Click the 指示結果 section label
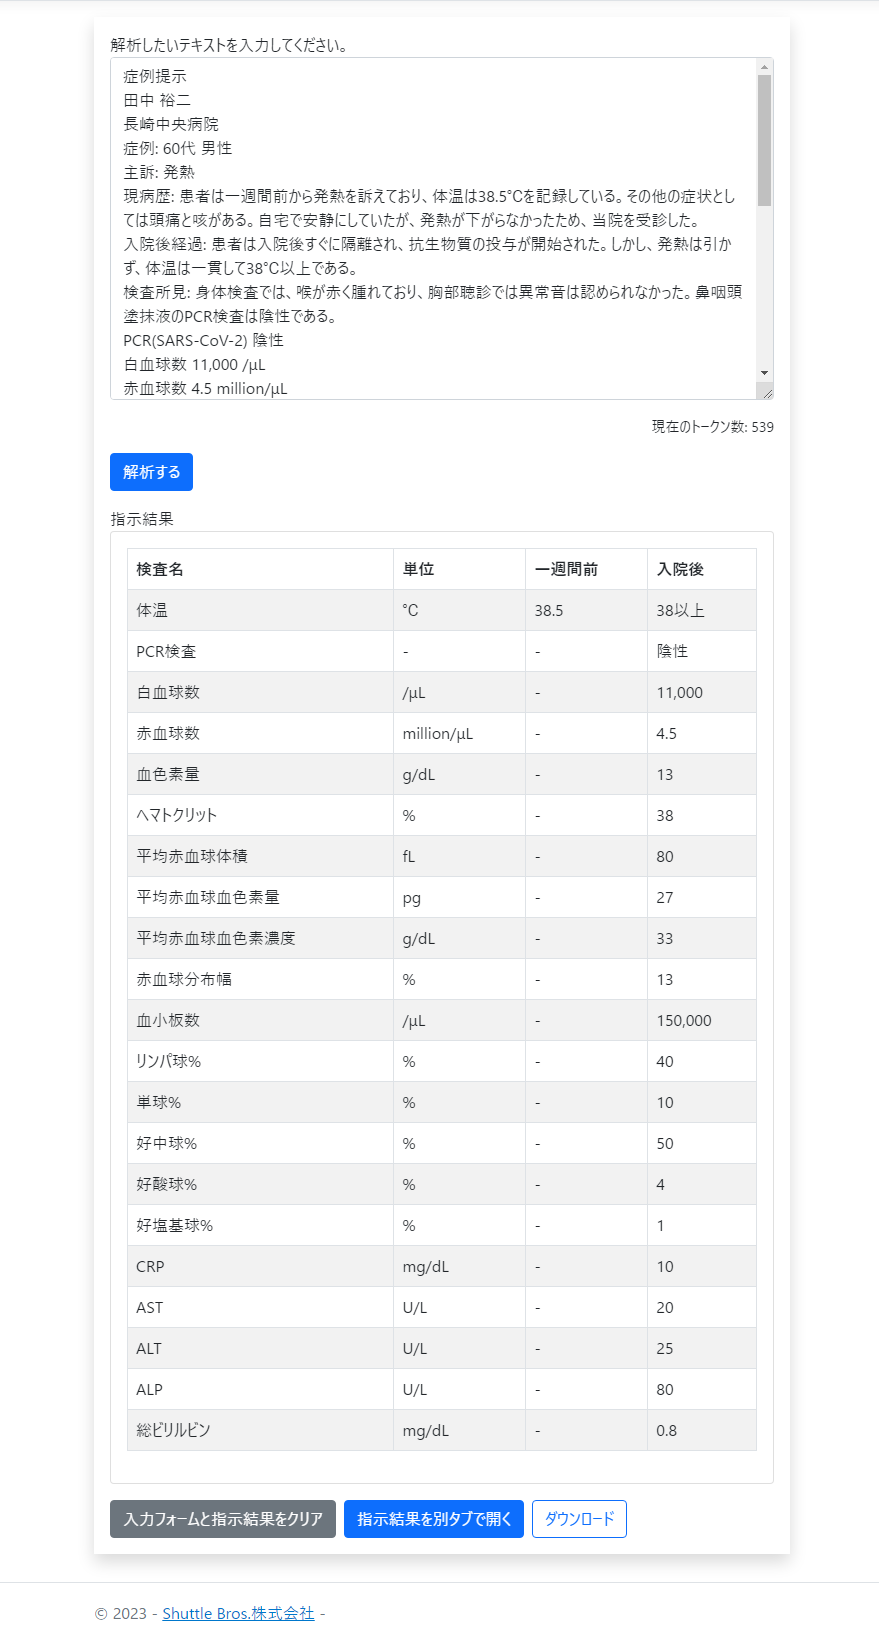The height and width of the screenshot is (1642, 879). (142, 519)
